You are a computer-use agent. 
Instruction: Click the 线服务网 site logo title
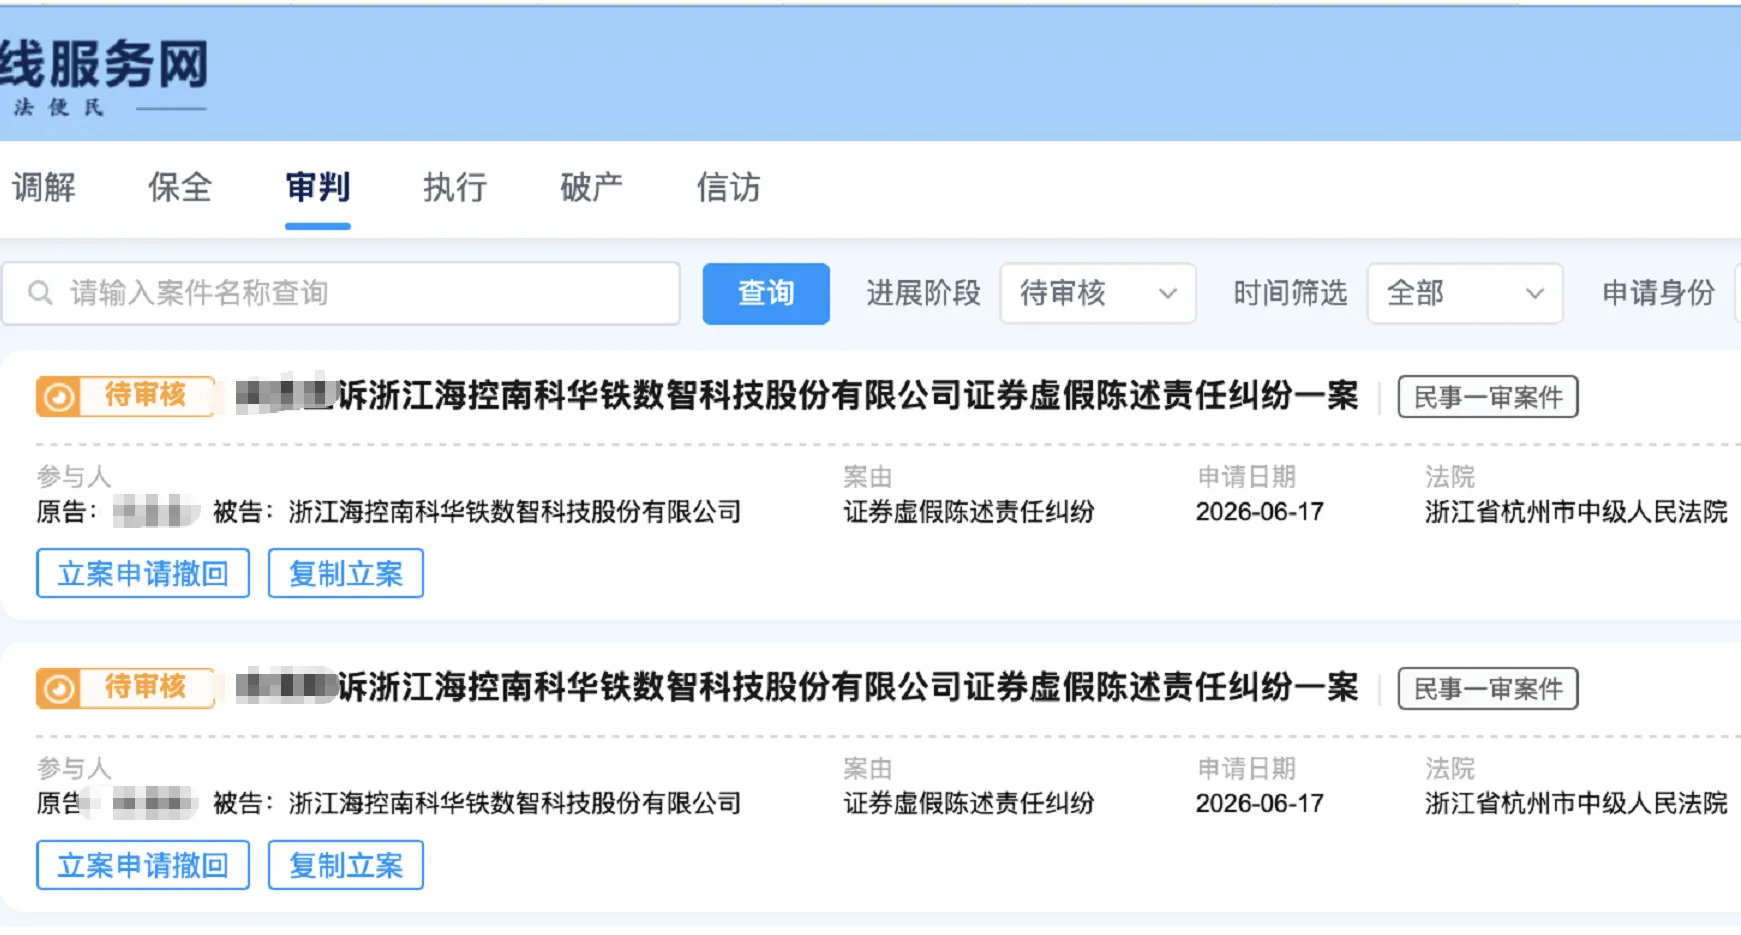104,65
